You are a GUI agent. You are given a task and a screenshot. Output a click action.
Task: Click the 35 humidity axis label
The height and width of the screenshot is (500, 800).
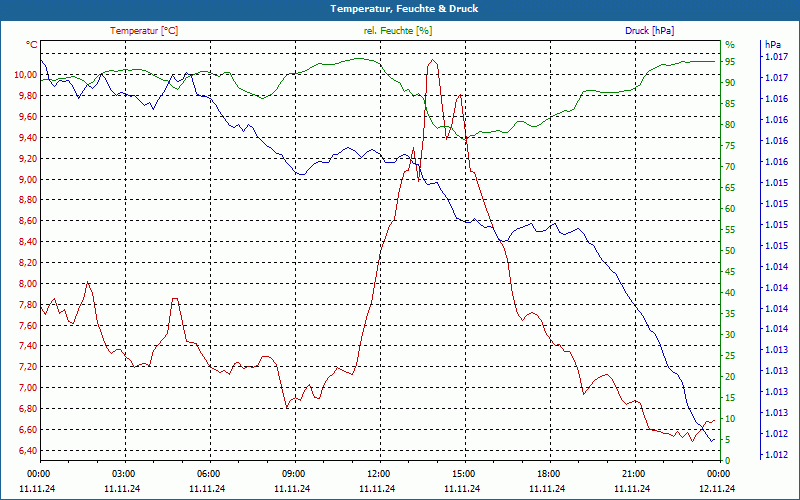[x=730, y=314]
